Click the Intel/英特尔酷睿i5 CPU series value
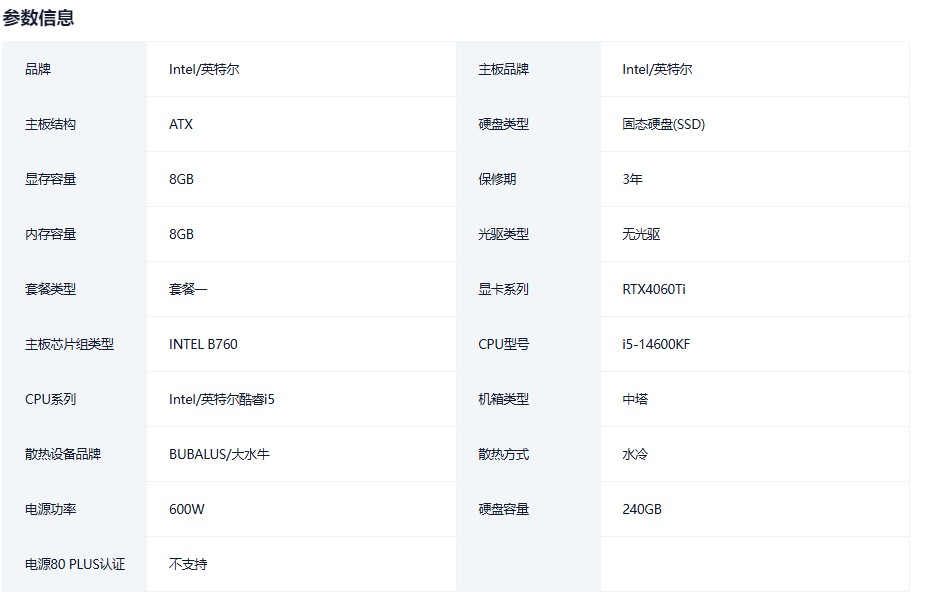This screenshot has width=925, height=604. click(221, 399)
